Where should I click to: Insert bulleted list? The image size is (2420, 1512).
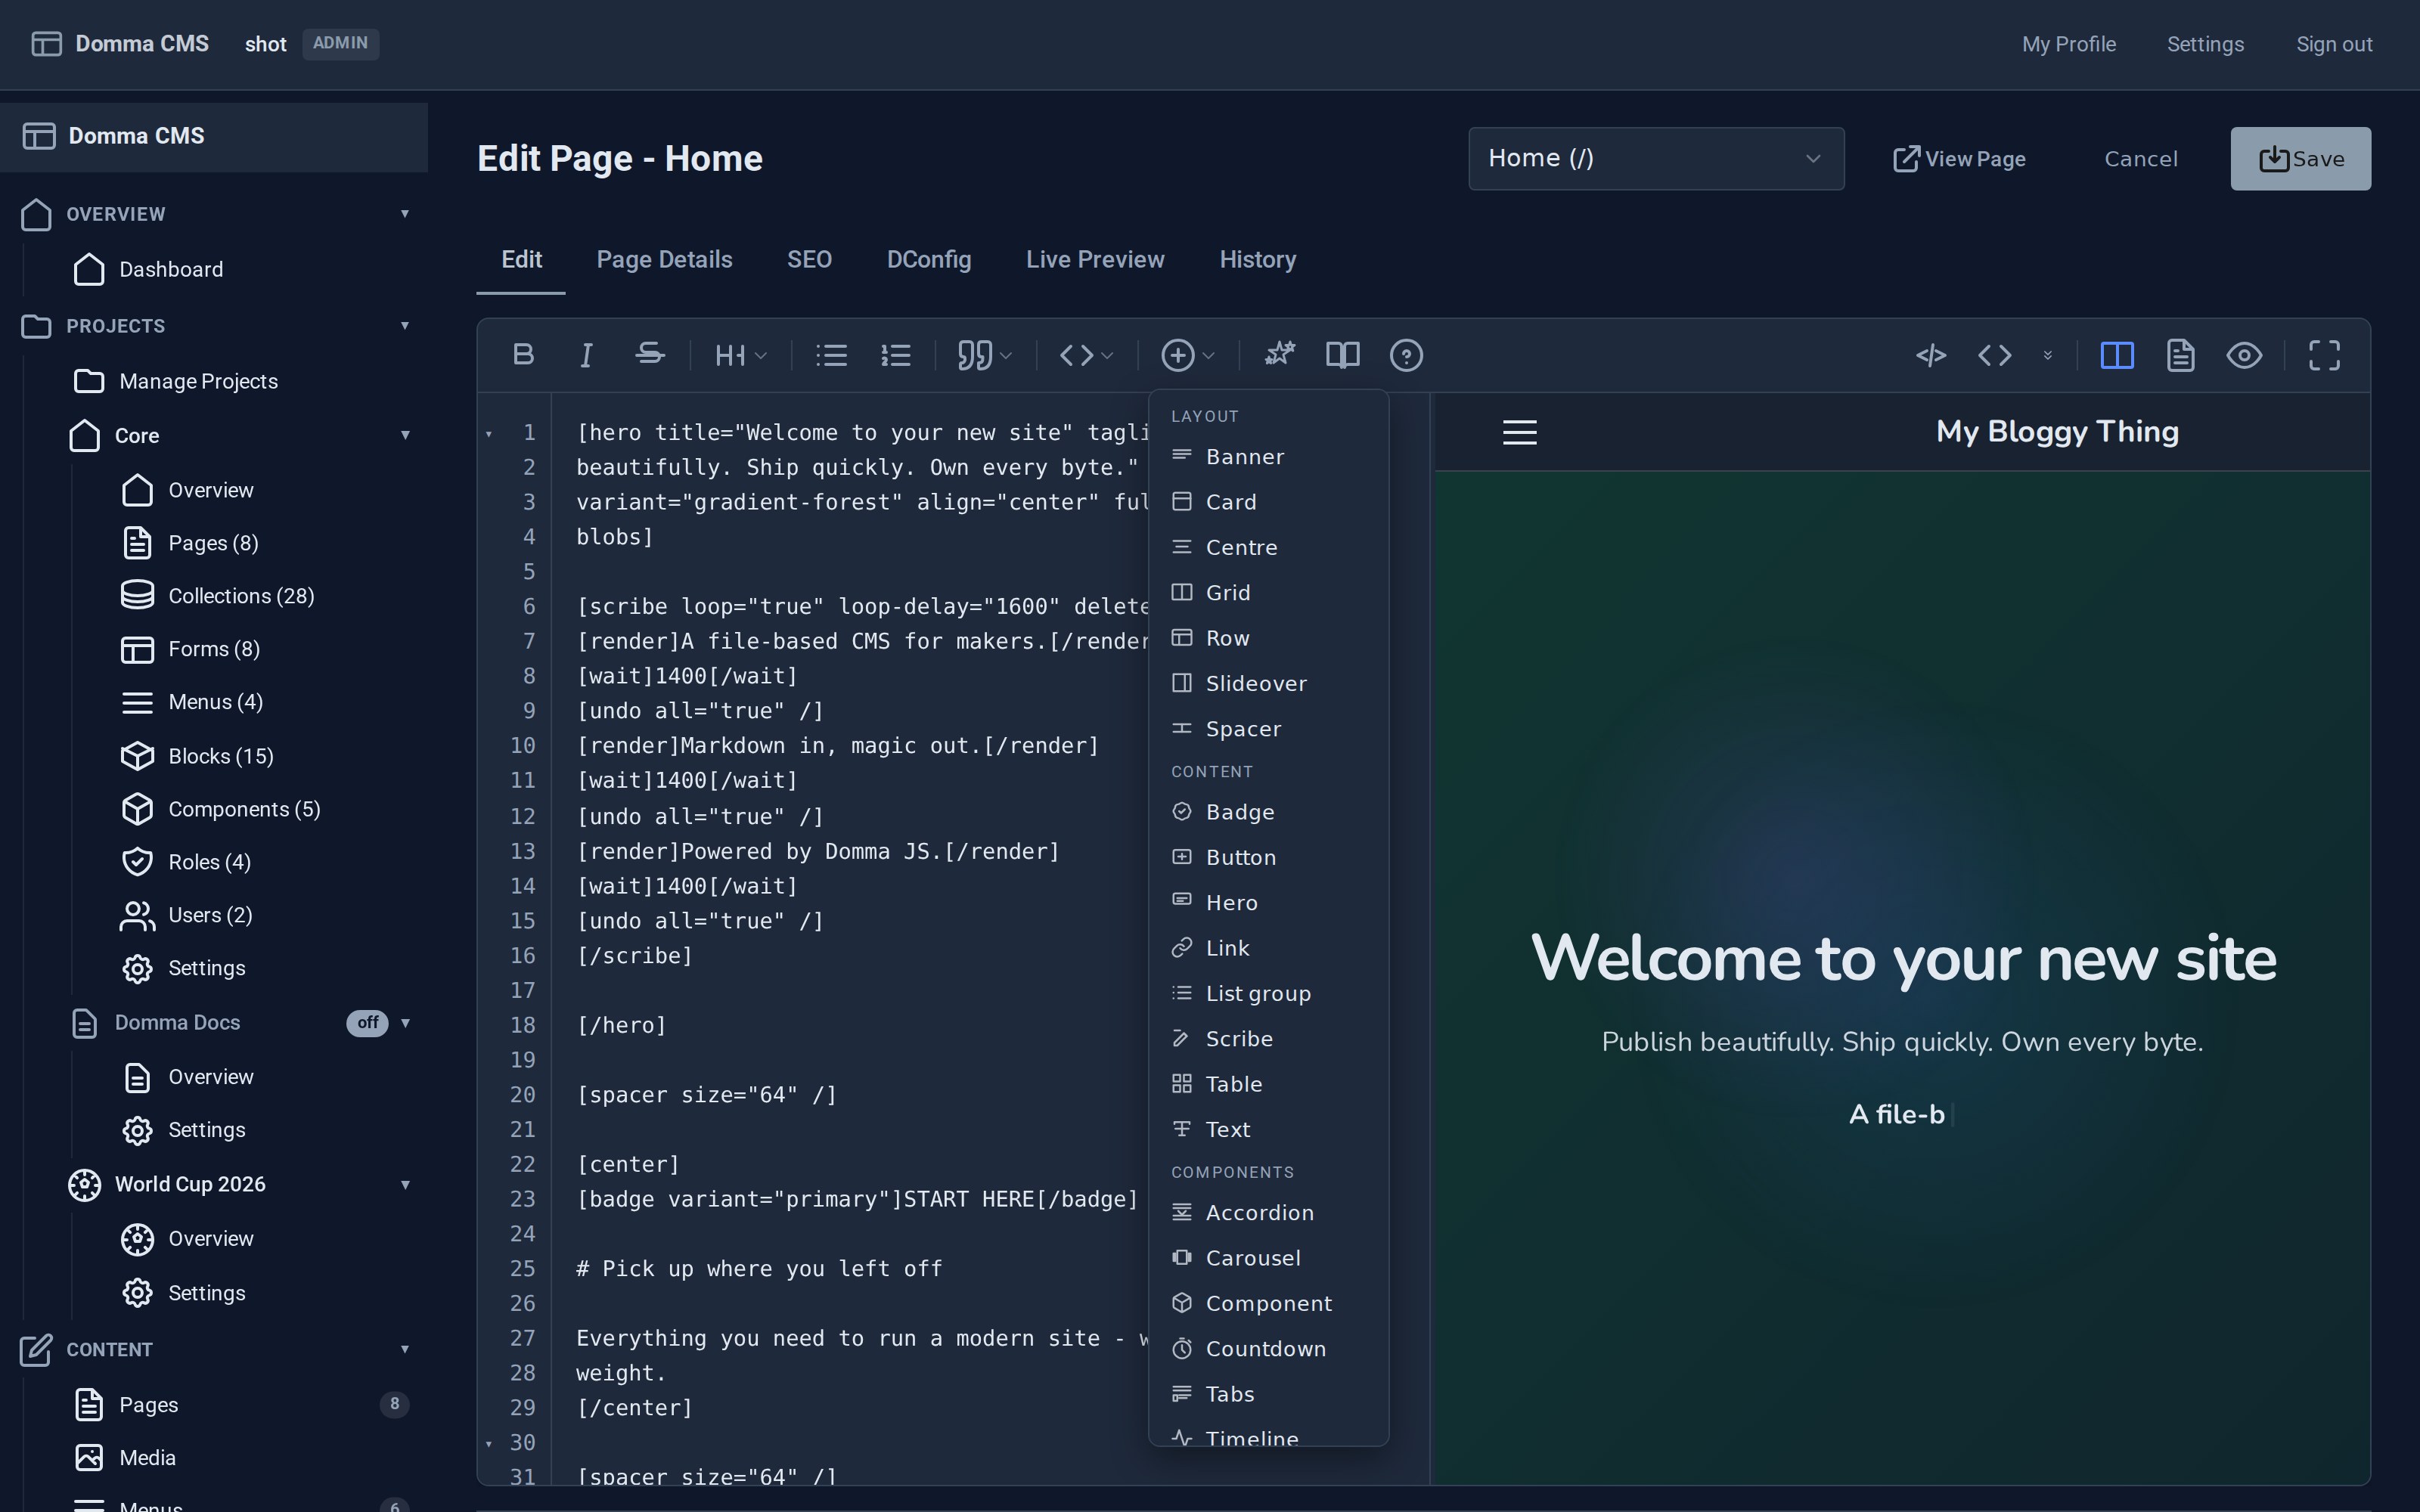(831, 355)
